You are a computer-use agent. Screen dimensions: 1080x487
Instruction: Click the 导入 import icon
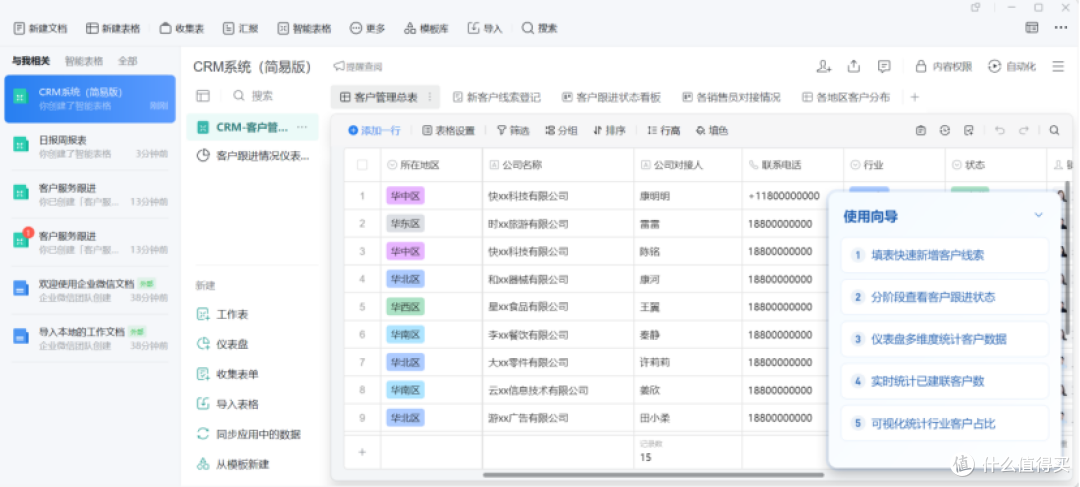(x=473, y=28)
